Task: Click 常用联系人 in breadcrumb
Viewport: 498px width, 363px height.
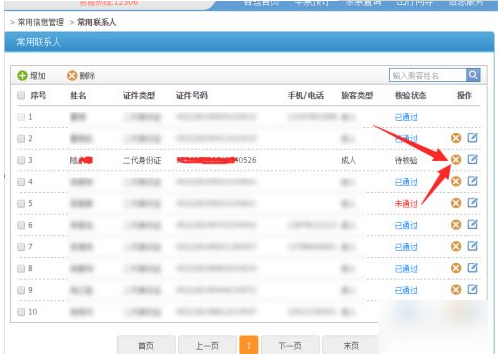Action: click(97, 22)
